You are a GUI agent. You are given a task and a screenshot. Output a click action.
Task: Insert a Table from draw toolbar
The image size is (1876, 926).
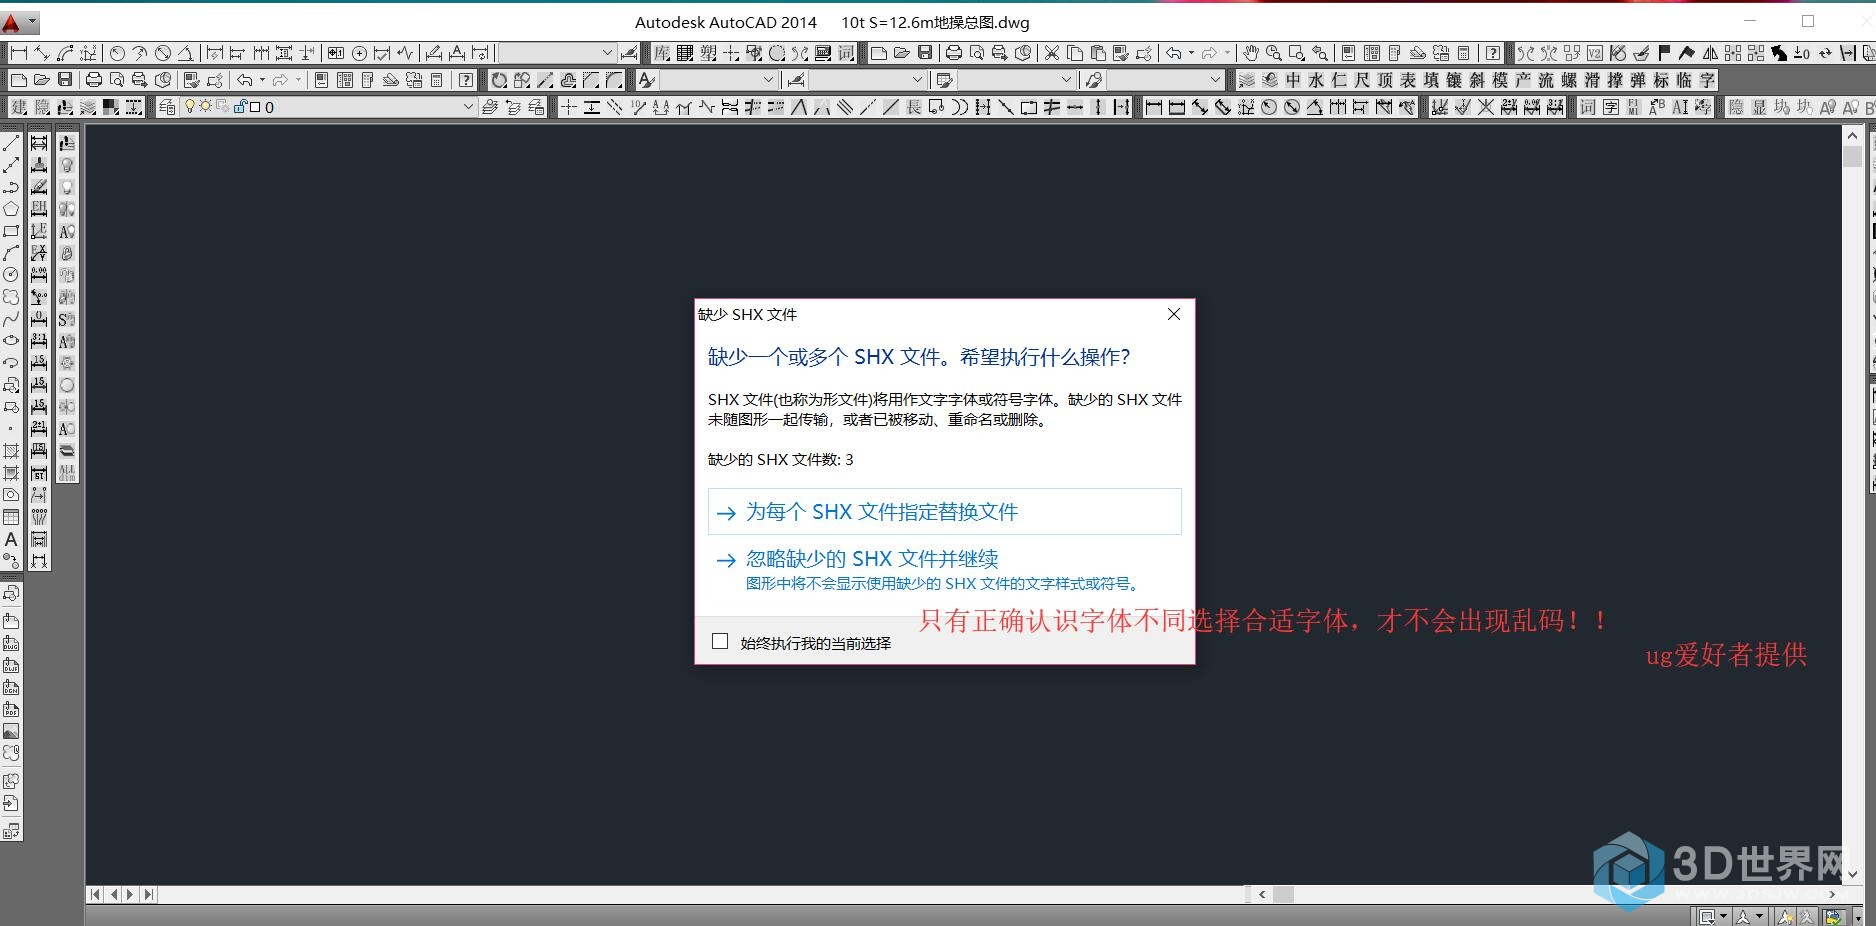[x=11, y=517]
